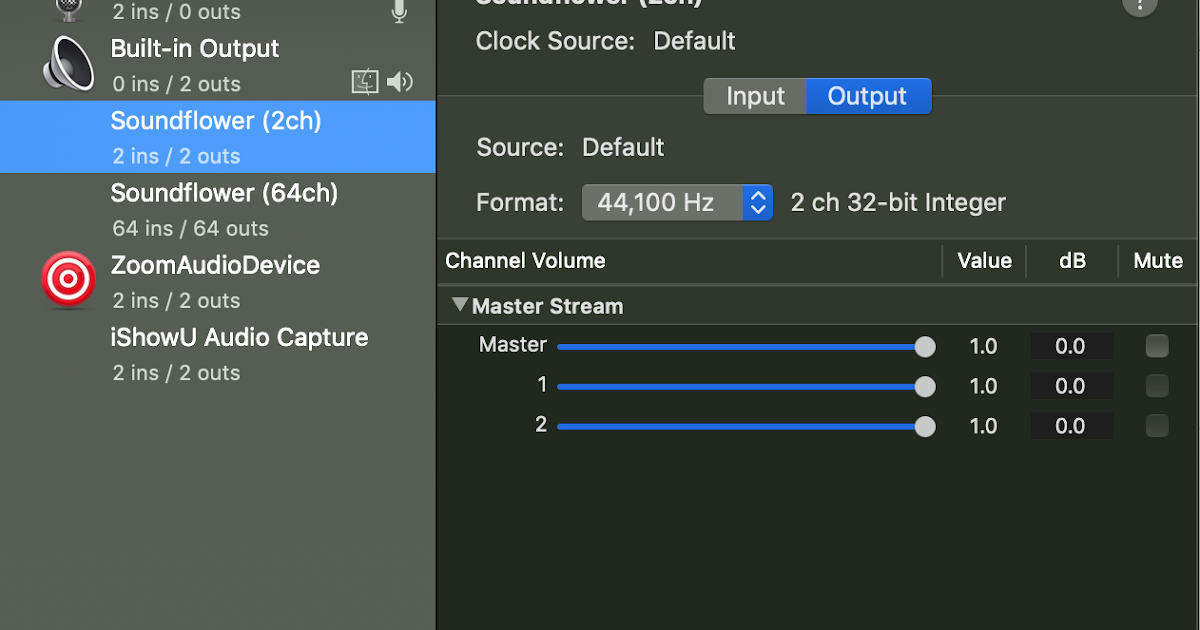This screenshot has width=1200, height=630.
Task: Collapse the Master Stream section
Action: [460, 306]
